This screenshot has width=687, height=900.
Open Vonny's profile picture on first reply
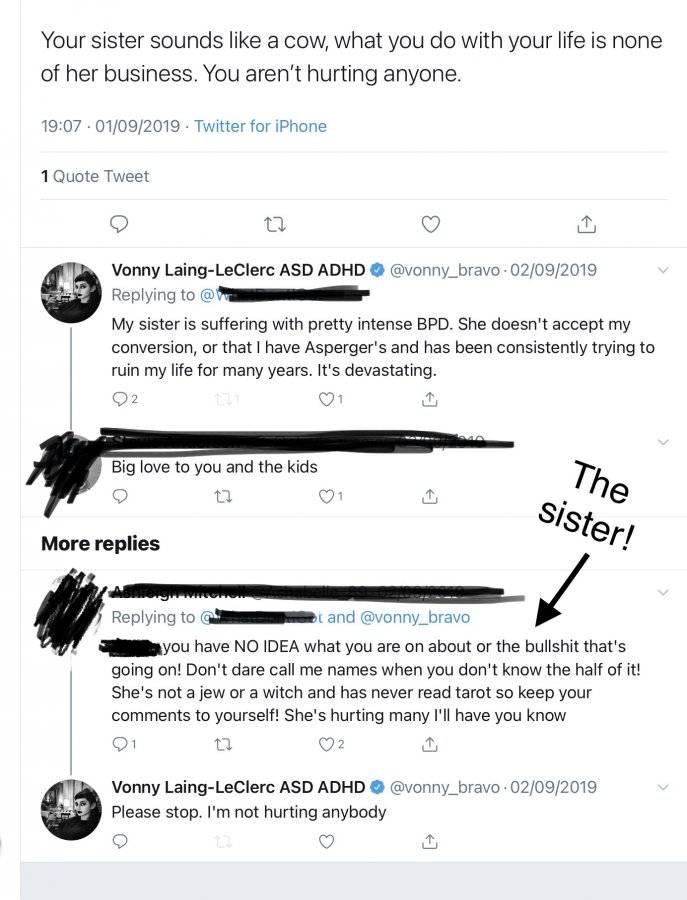(x=71, y=293)
